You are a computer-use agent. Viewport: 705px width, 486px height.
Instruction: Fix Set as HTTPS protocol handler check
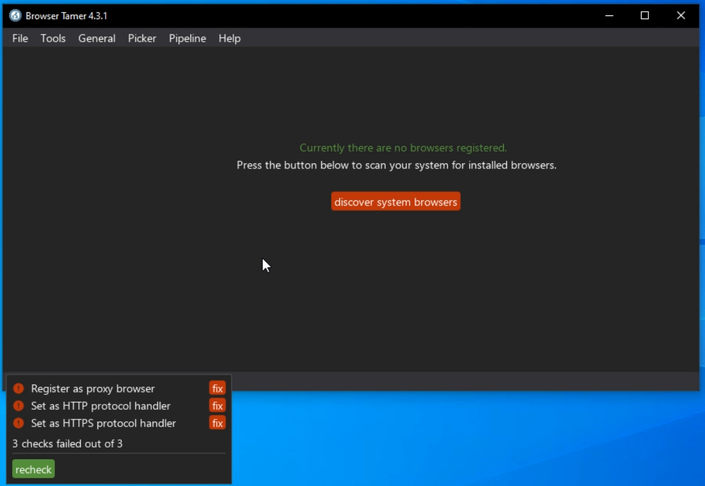pyautogui.click(x=217, y=423)
